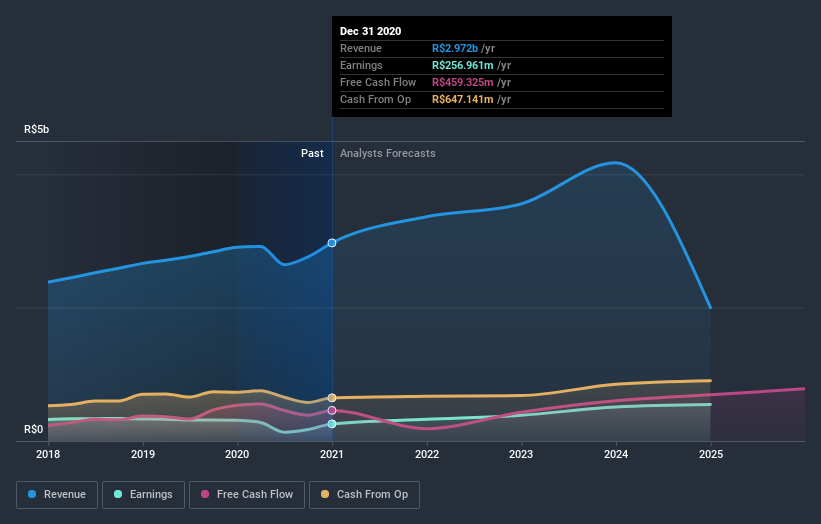Screen dimensions: 821x524
Task: Toggle the Revenue legend button
Action: [x=57, y=495]
